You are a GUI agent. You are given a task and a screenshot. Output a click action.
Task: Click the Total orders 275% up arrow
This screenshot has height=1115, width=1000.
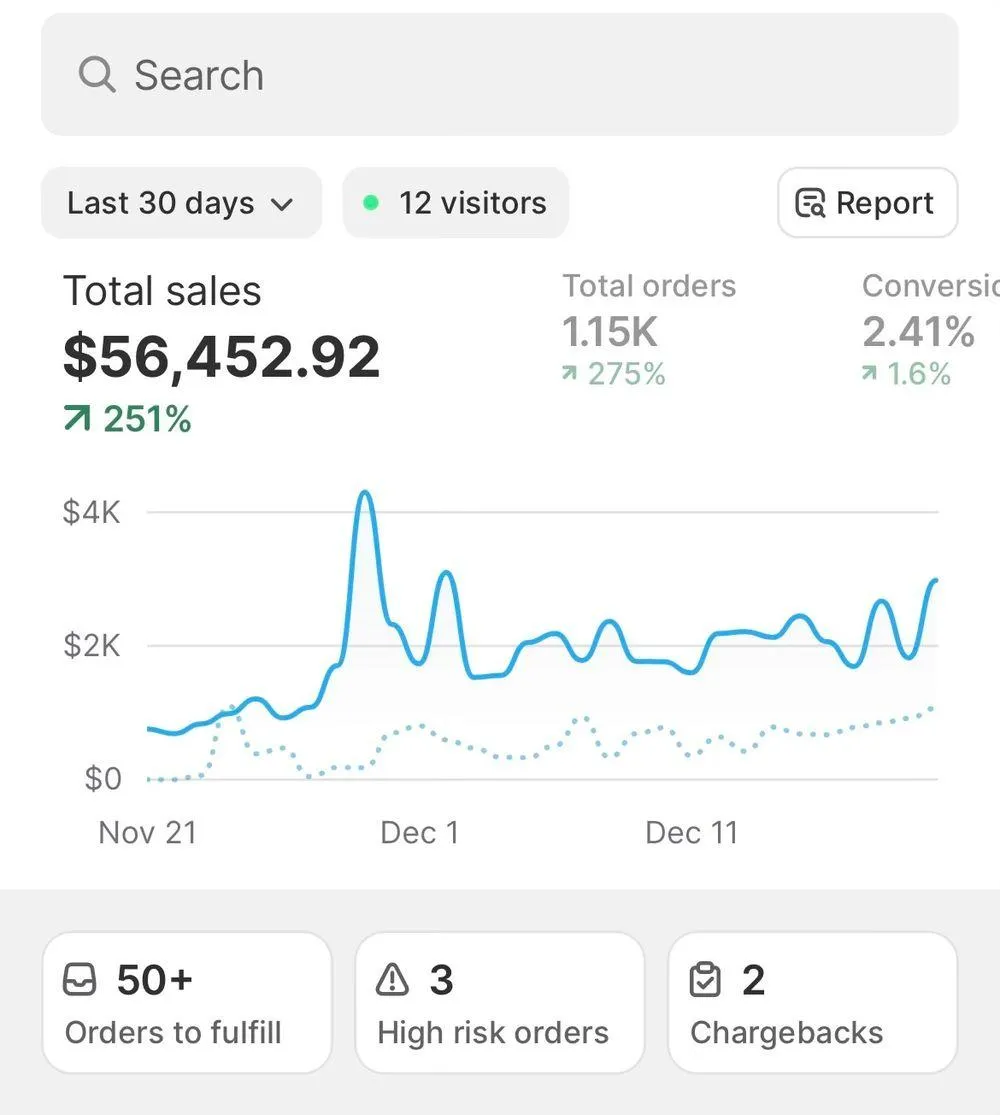coord(570,374)
